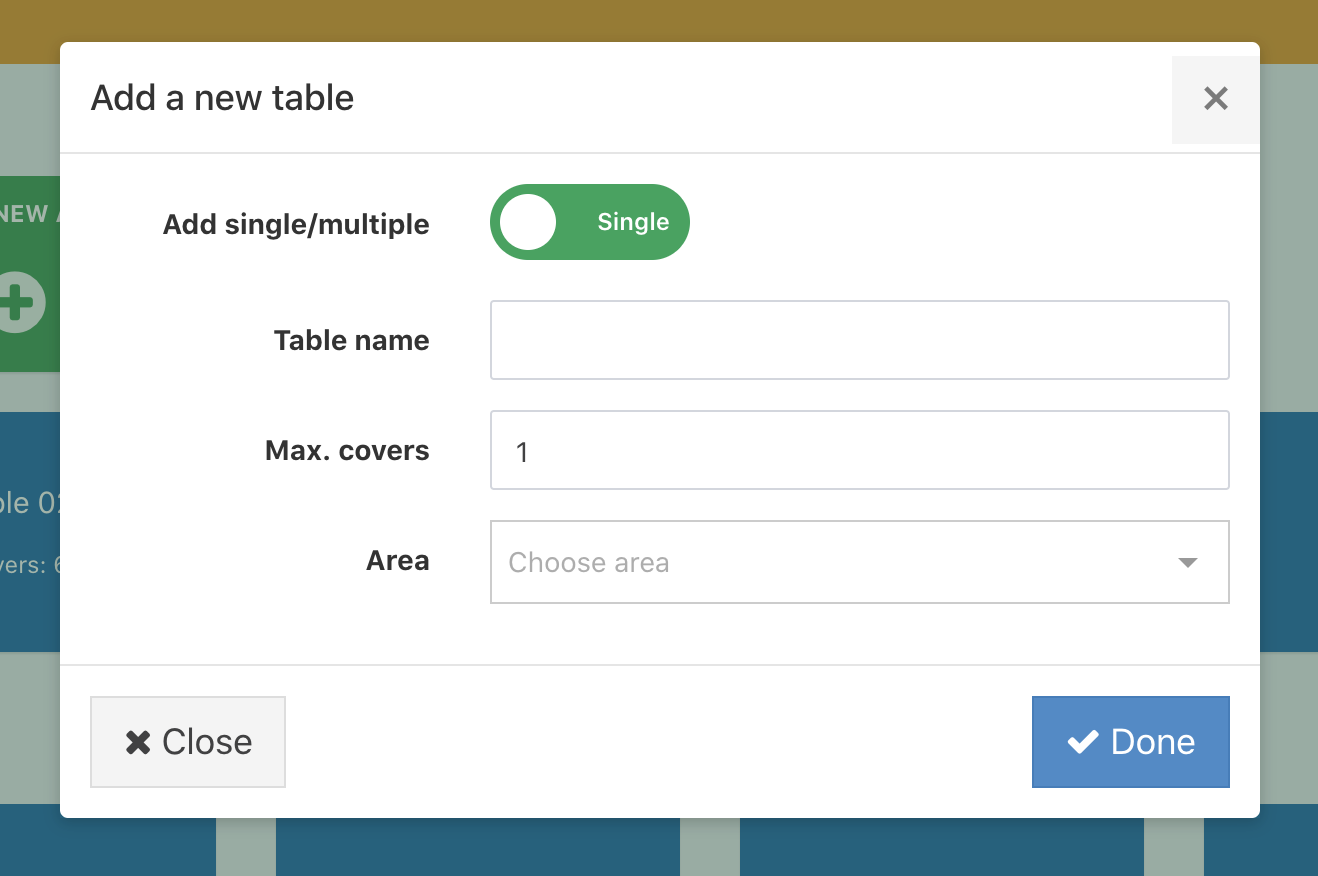The image size is (1318, 876).
Task: Click the white knob of the Single switch
Action: [528, 222]
